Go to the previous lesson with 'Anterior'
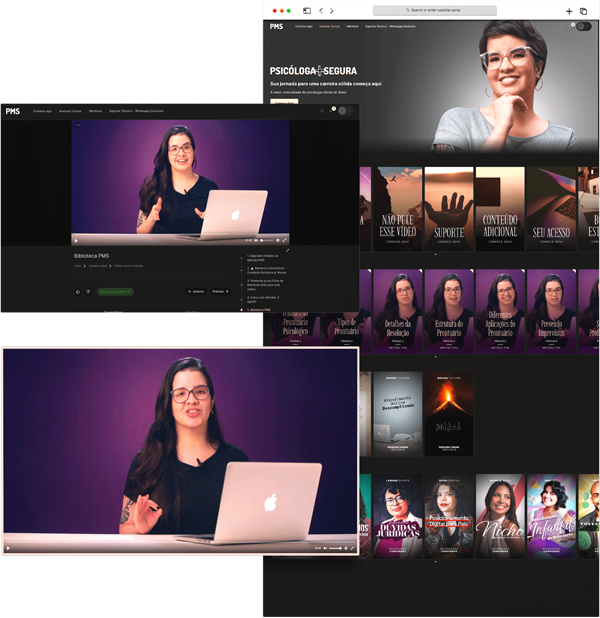Viewport: 600px width, 618px height. (196, 292)
